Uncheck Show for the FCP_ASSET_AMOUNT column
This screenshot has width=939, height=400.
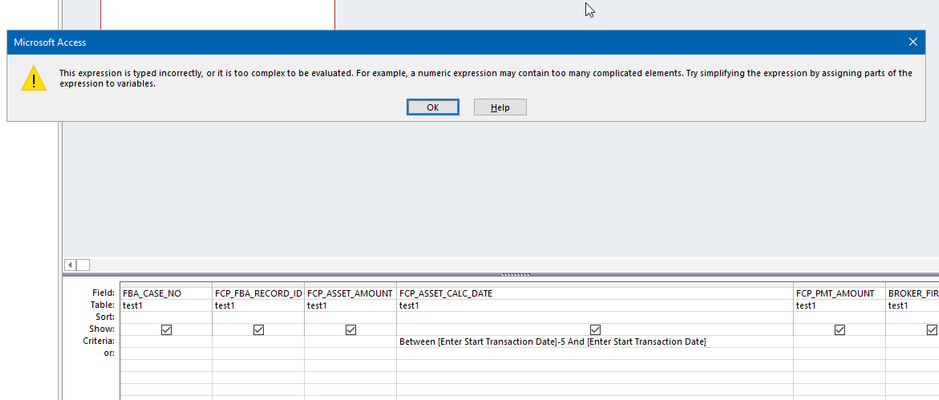point(351,330)
